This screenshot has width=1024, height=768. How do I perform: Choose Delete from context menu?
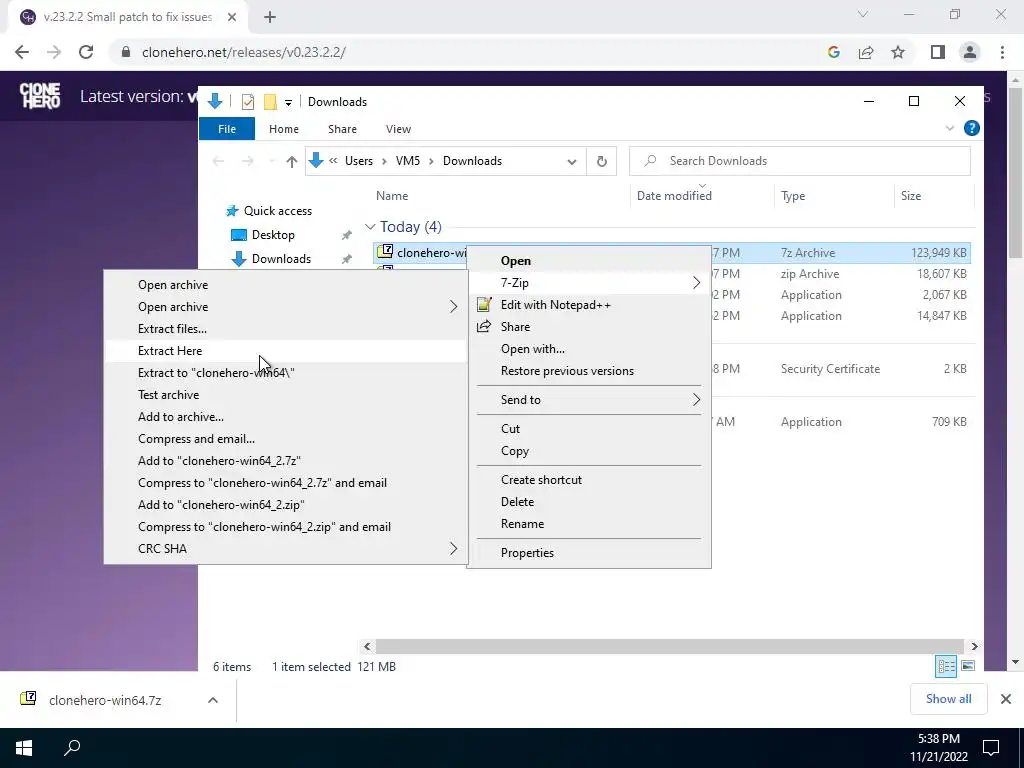click(589, 502)
